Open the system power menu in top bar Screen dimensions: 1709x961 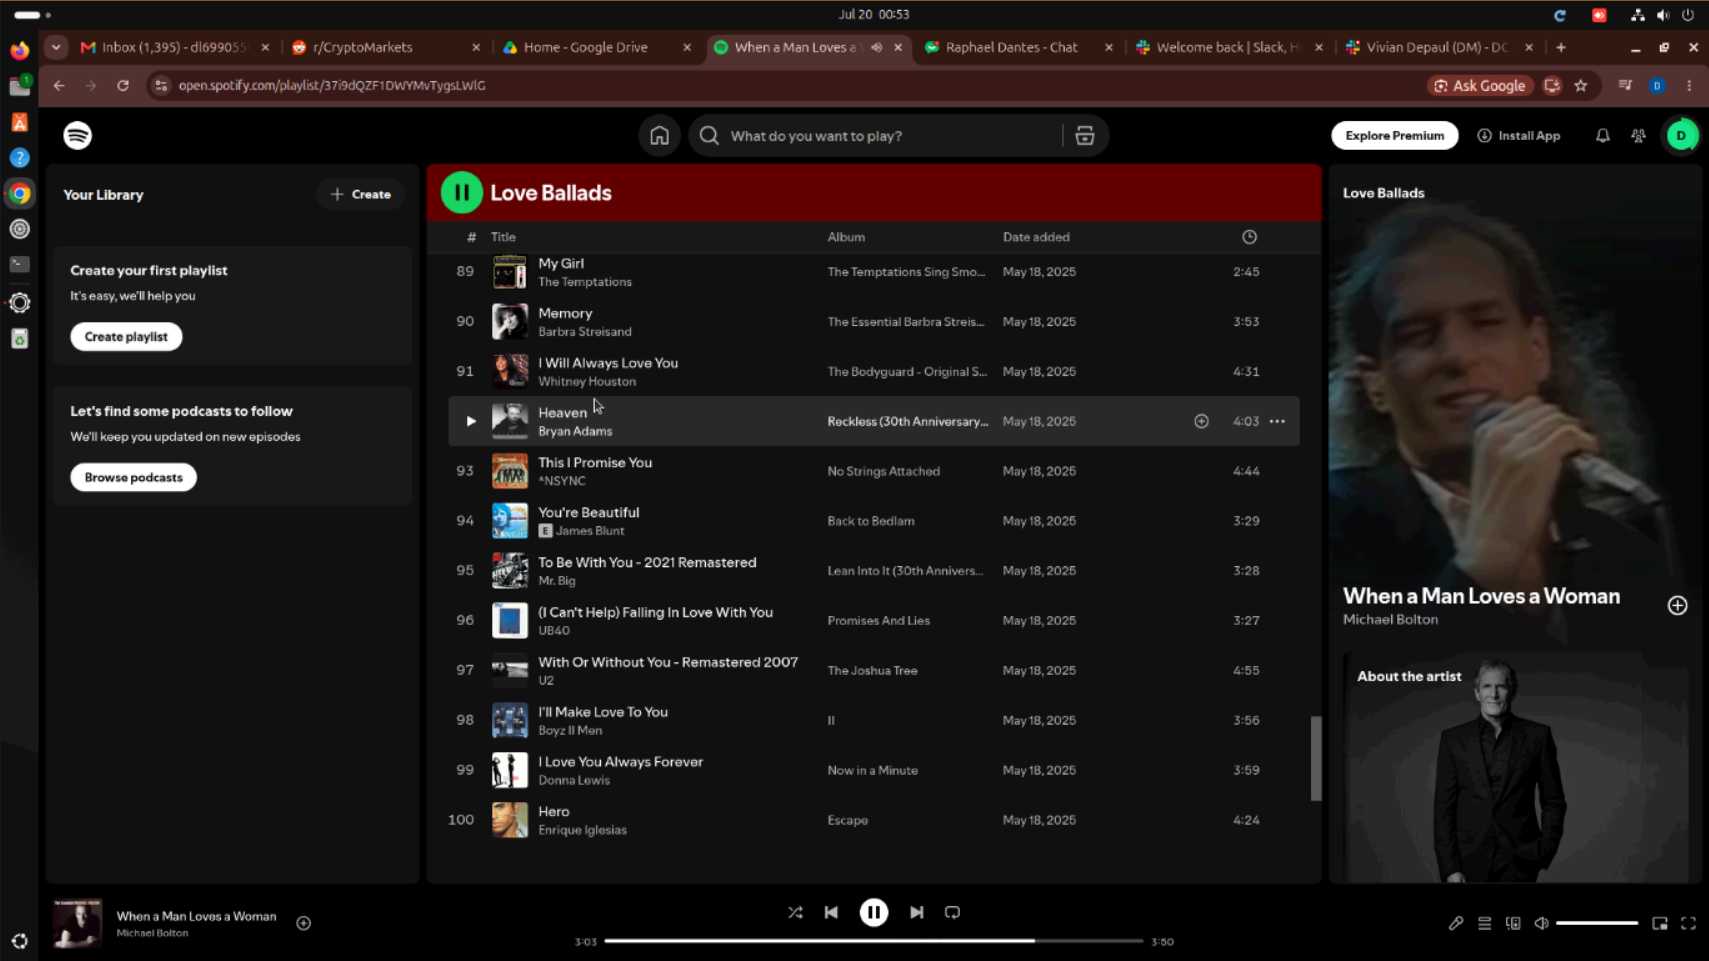click(1688, 15)
